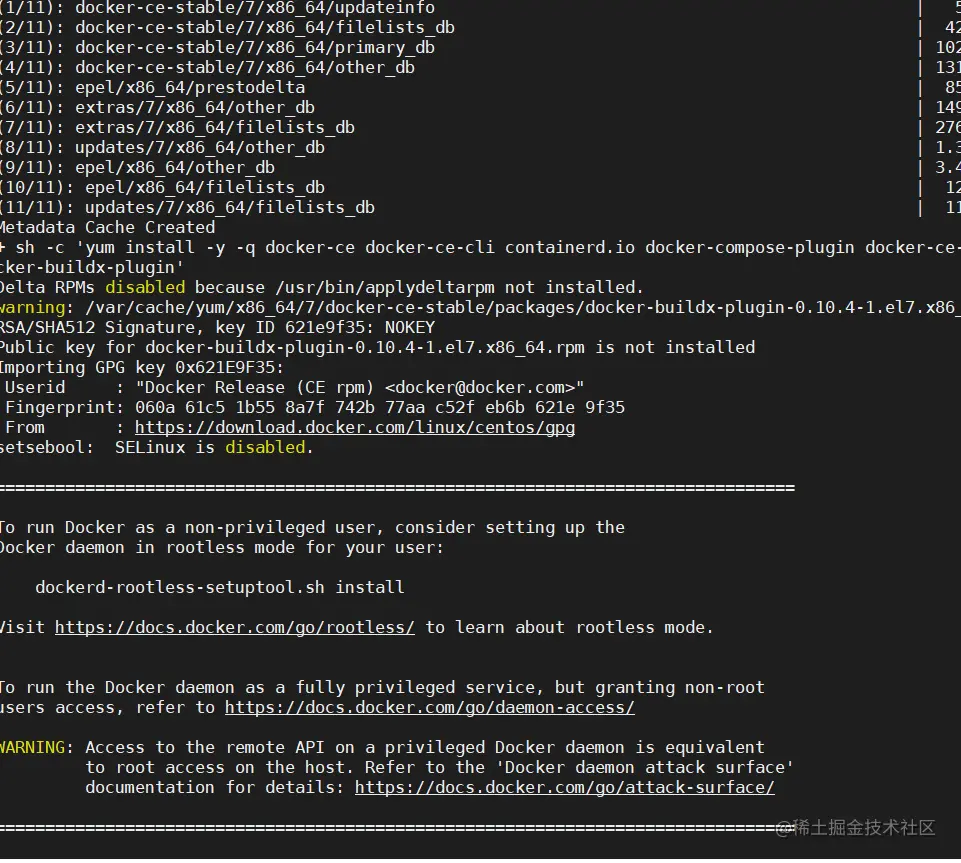Click 'dockerd-rootless-setuptool.sh install' command
Screen dimensions: 961x863
(219, 587)
